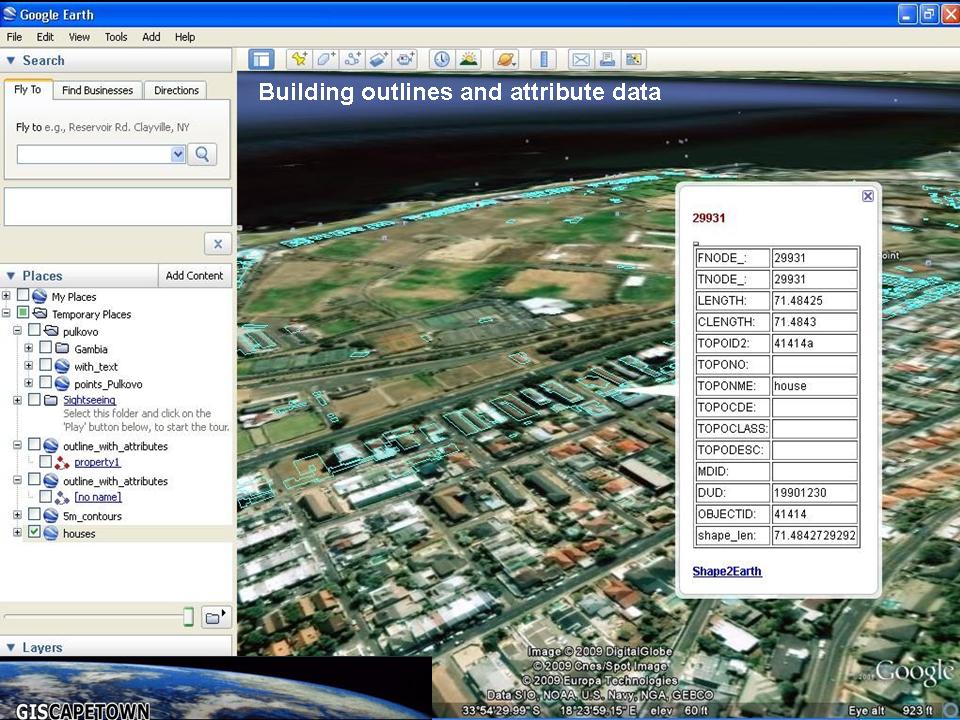Enable the pulkovo folder checkbox
Screen dimensions: 960x720
point(34,330)
